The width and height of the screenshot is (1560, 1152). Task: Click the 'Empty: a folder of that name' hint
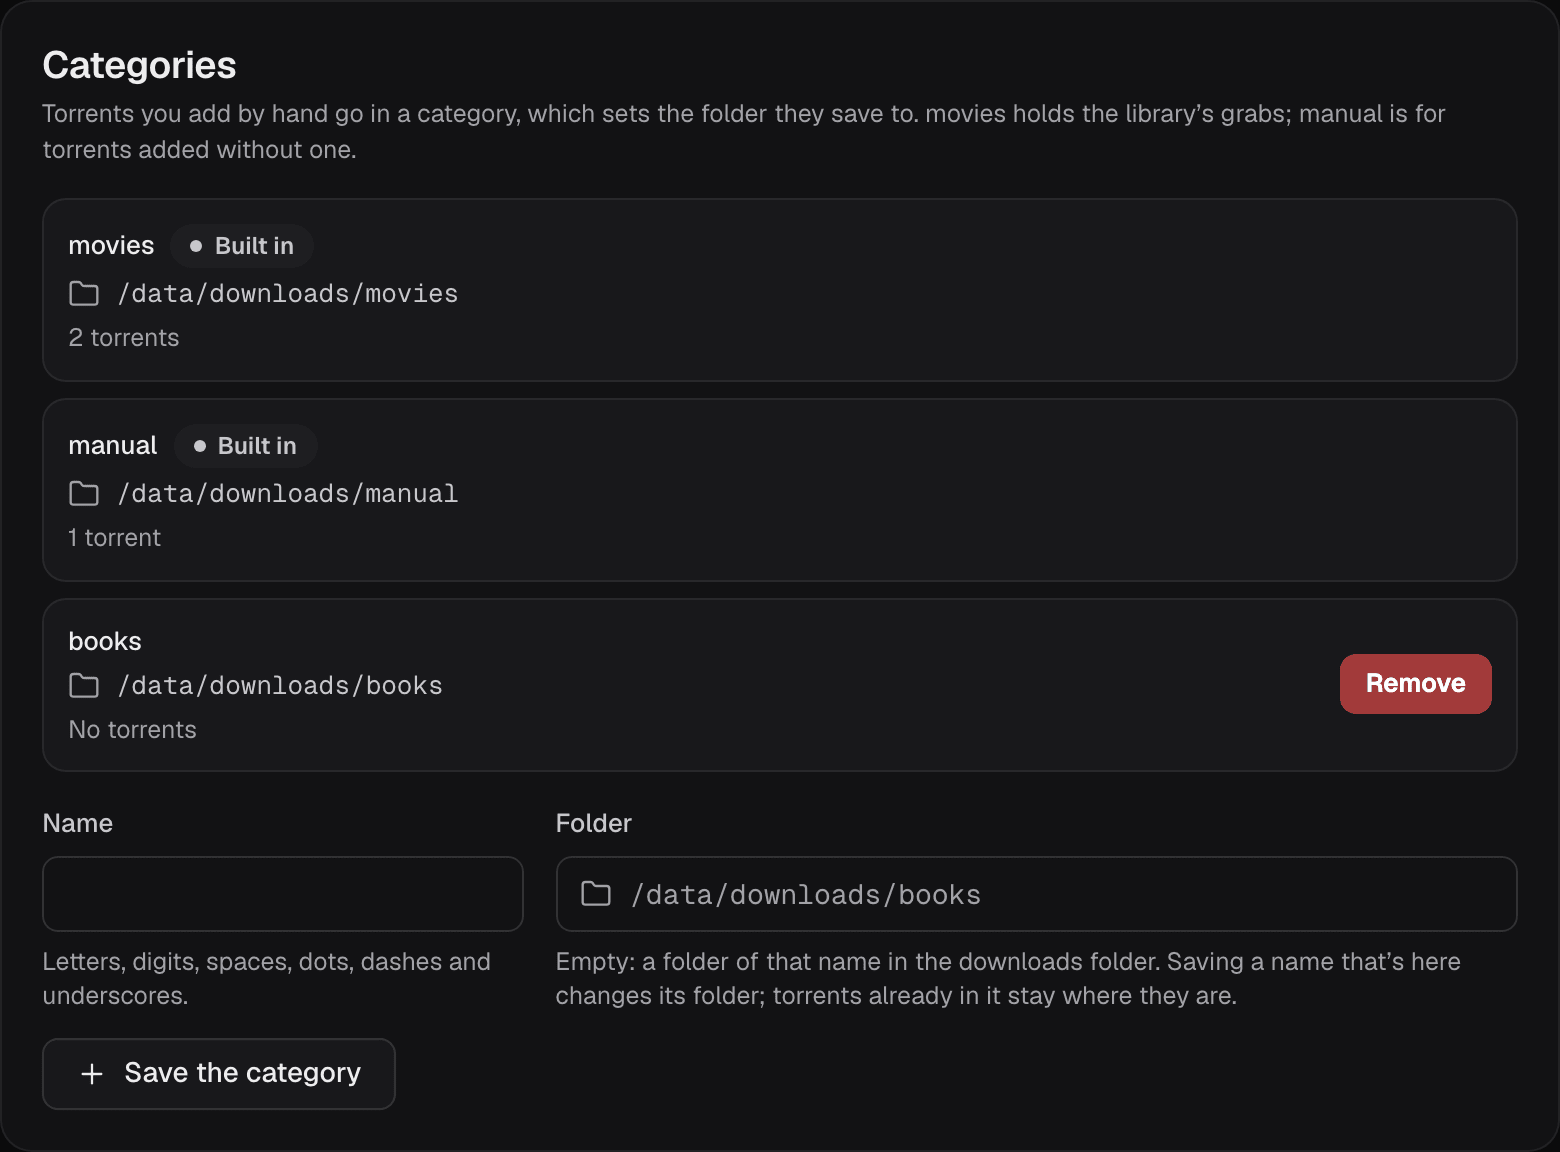[1008, 978]
